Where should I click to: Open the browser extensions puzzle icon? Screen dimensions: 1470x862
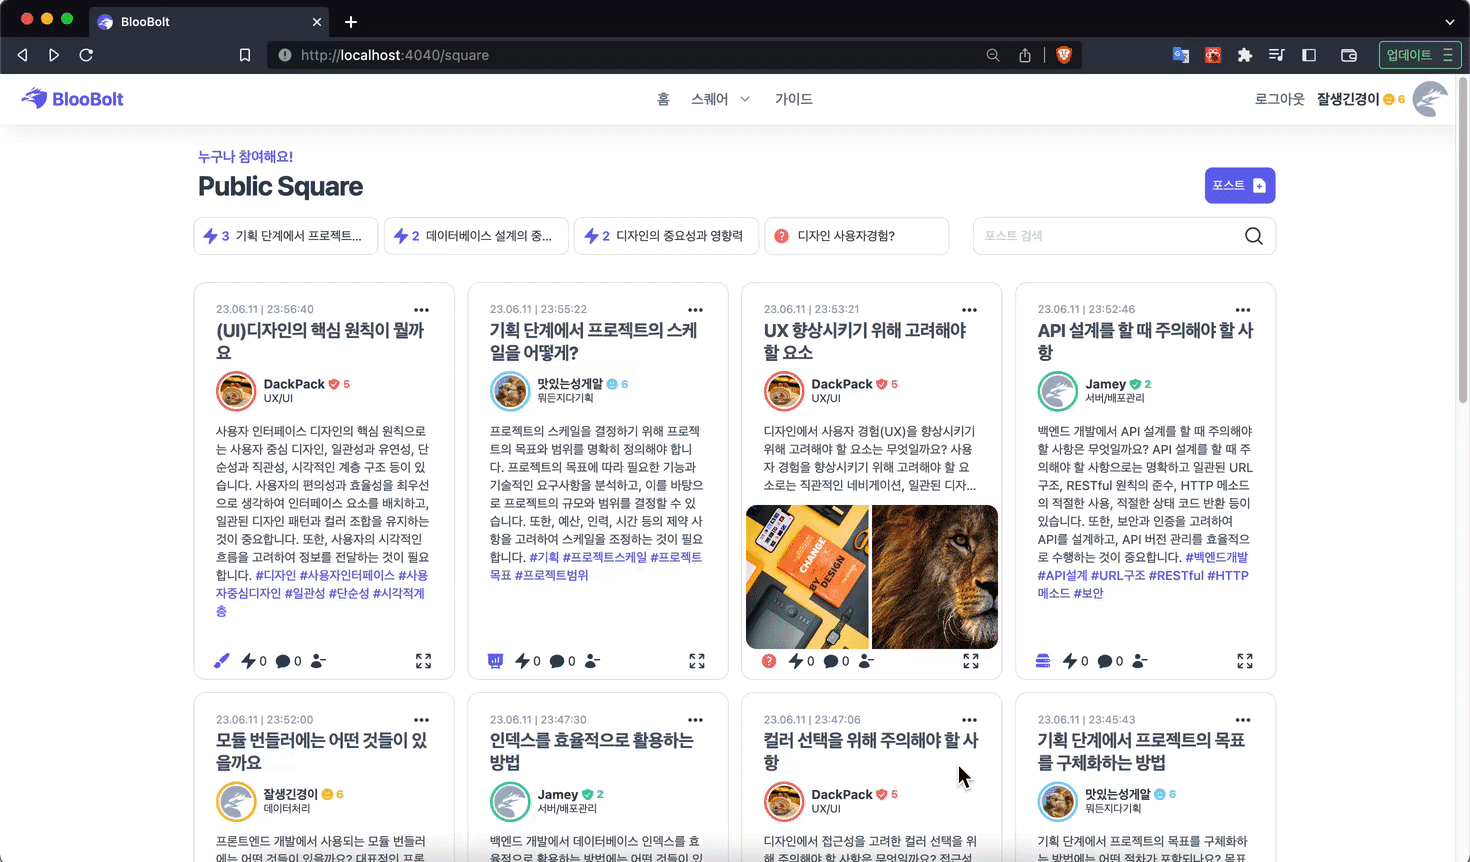[1245, 55]
